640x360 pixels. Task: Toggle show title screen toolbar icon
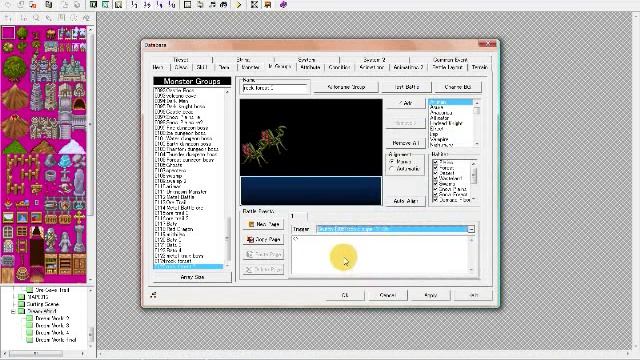268,5
